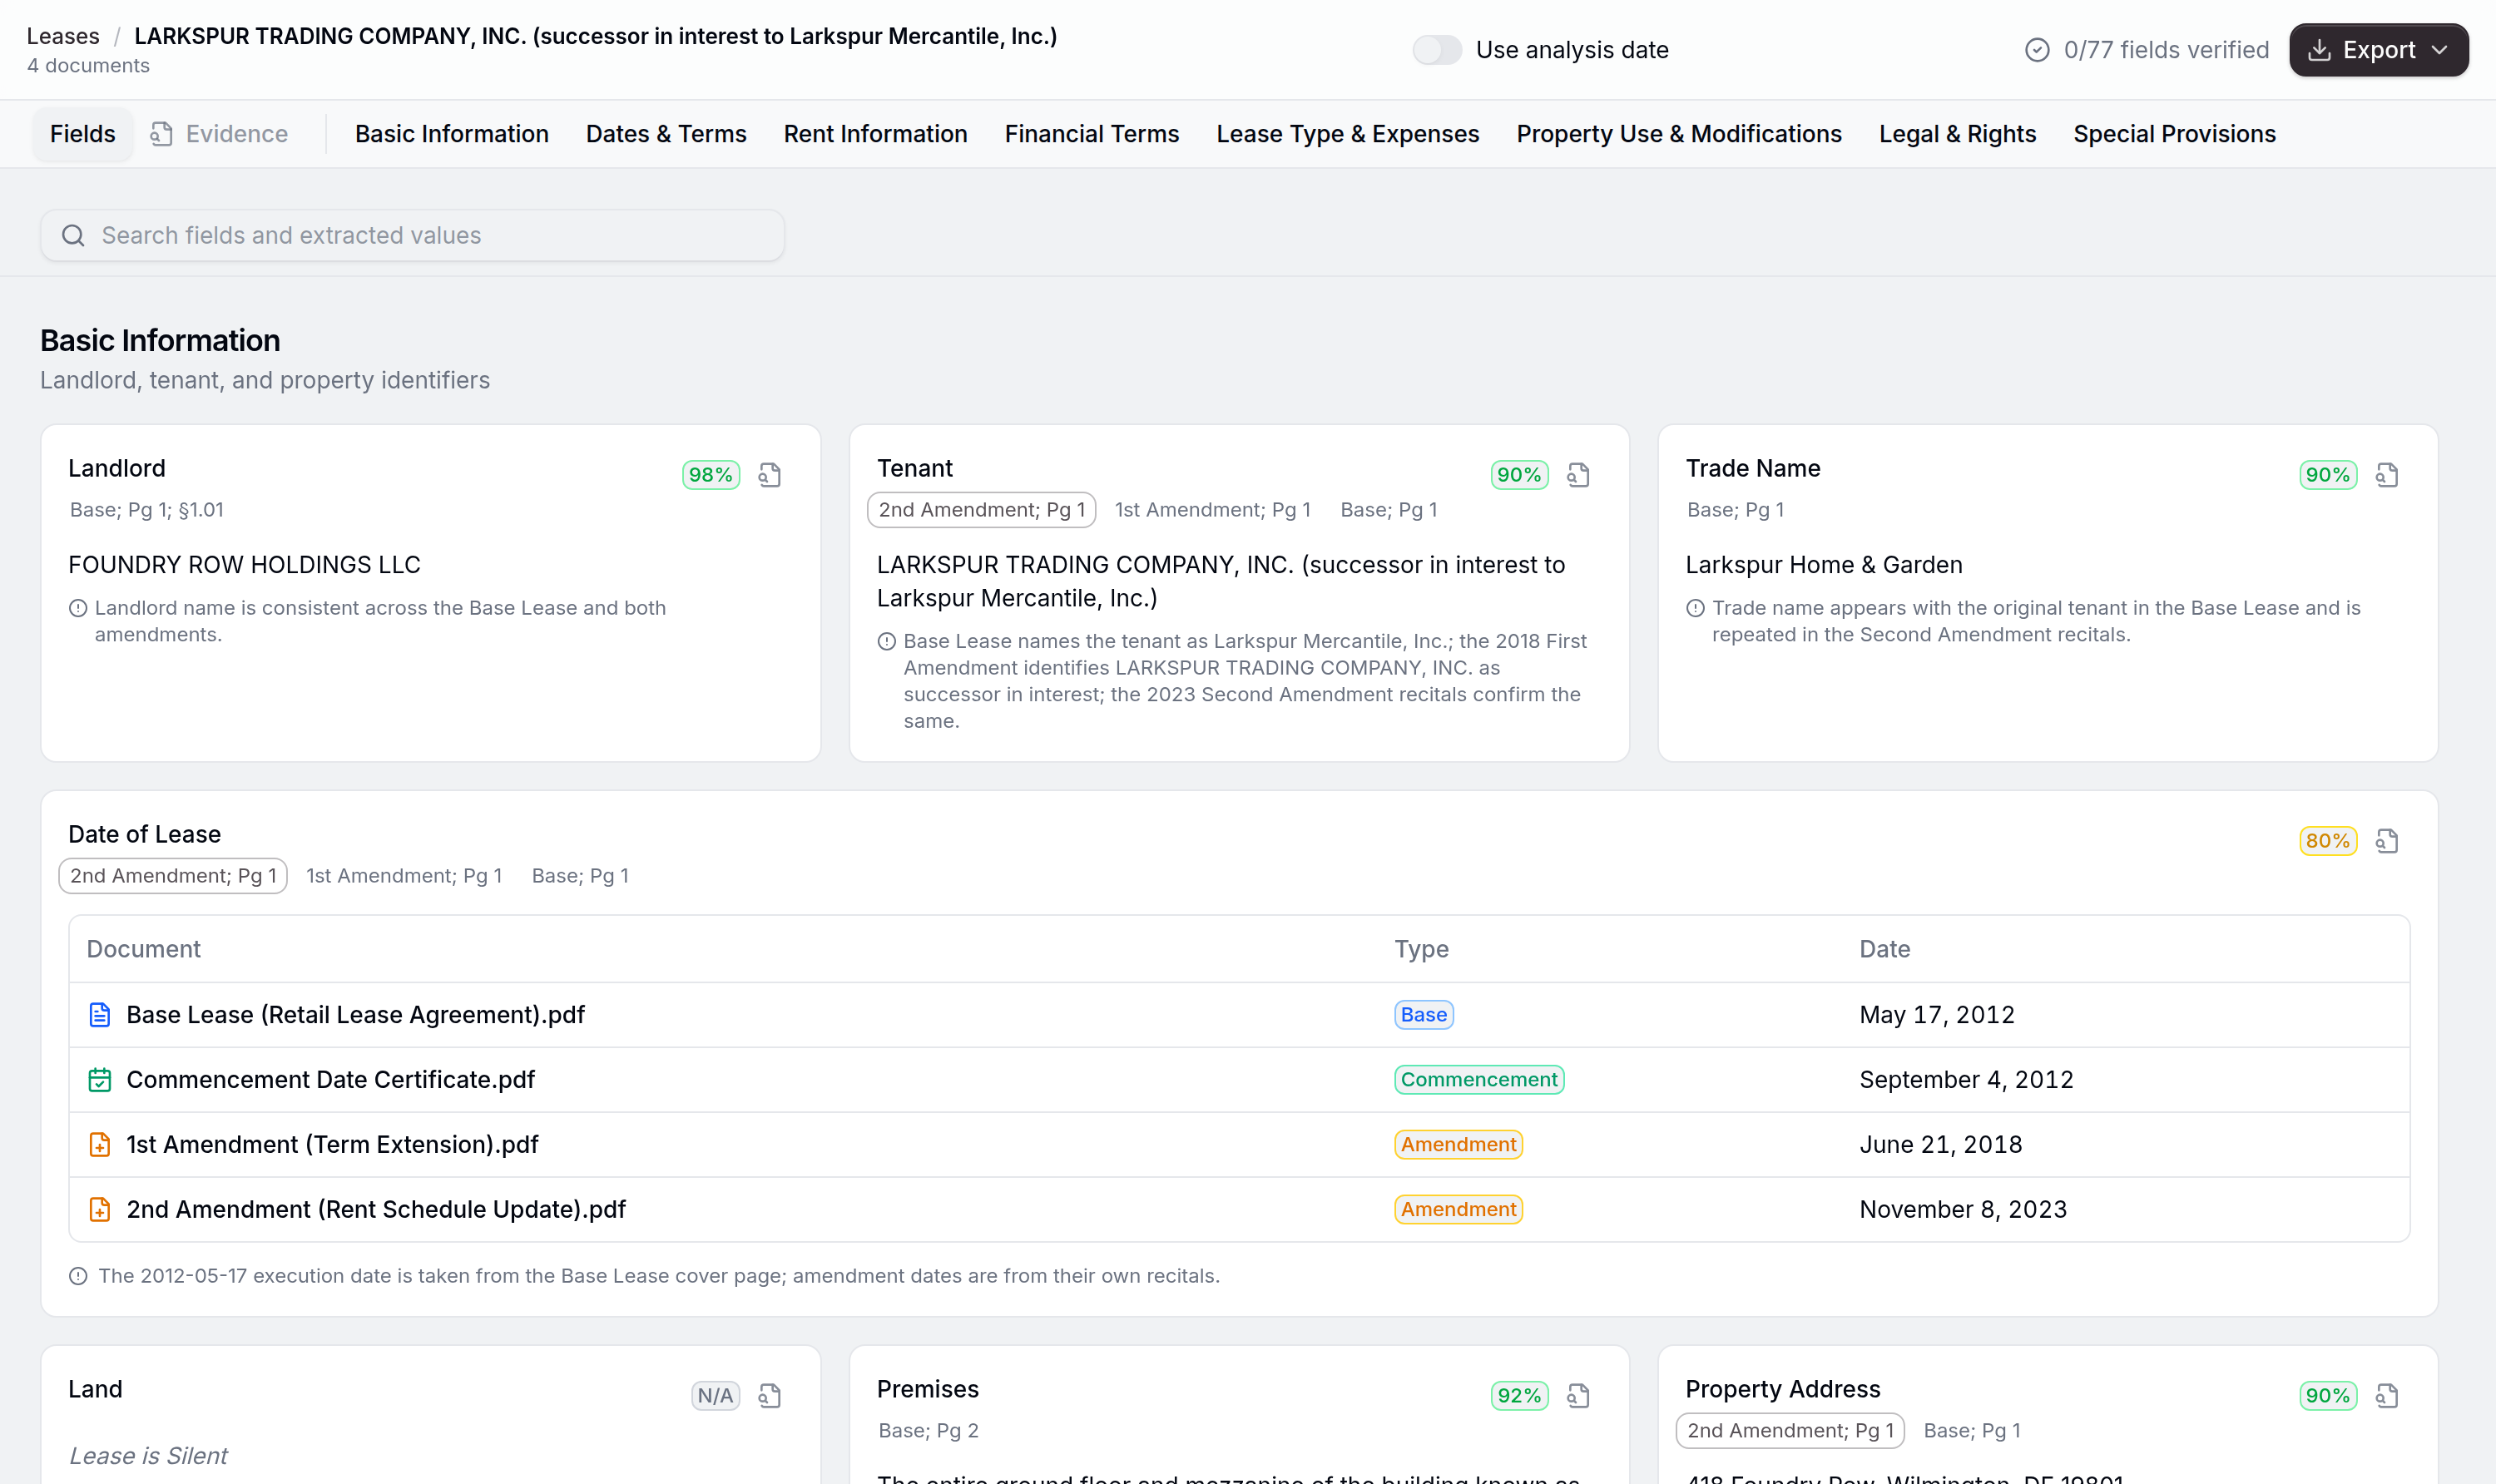Click FOUNDRY ROW HOLDINGS LLC value
The height and width of the screenshot is (1484, 2496).
coord(244,565)
